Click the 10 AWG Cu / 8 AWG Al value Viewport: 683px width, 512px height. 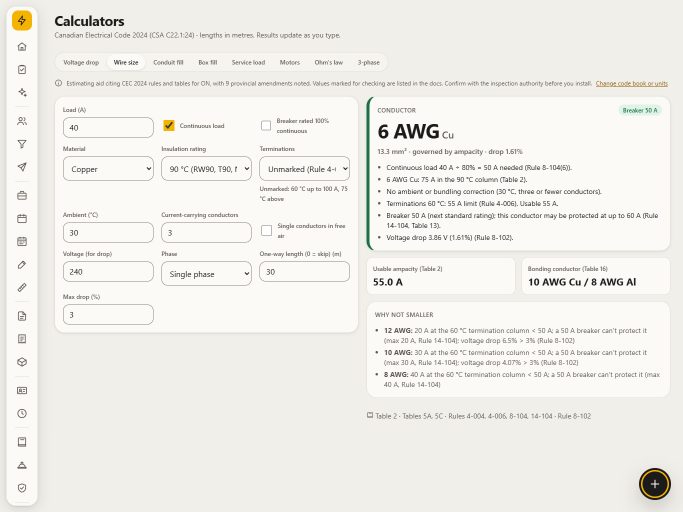tap(582, 282)
